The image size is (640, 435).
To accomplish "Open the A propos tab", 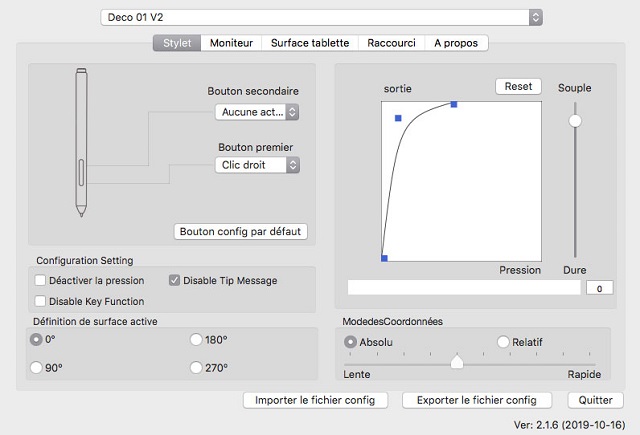I will 456,43.
